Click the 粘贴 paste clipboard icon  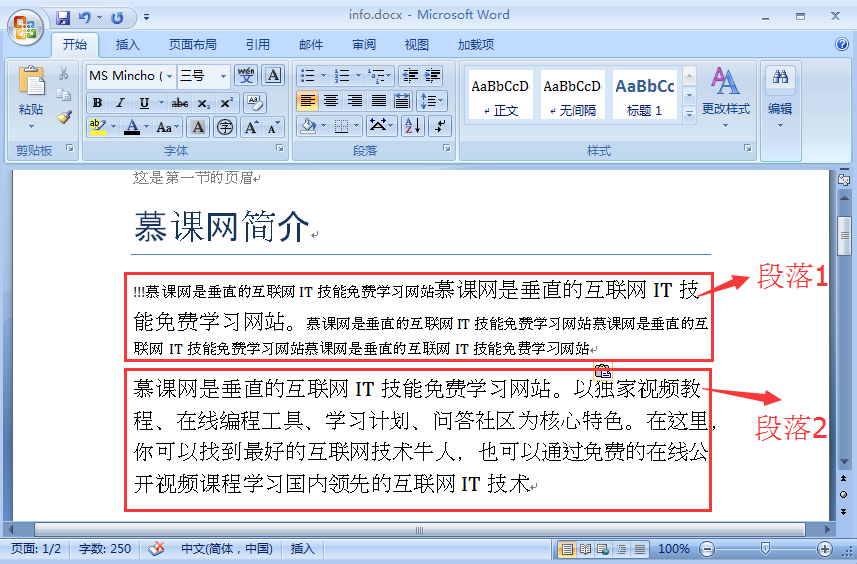coord(31,81)
